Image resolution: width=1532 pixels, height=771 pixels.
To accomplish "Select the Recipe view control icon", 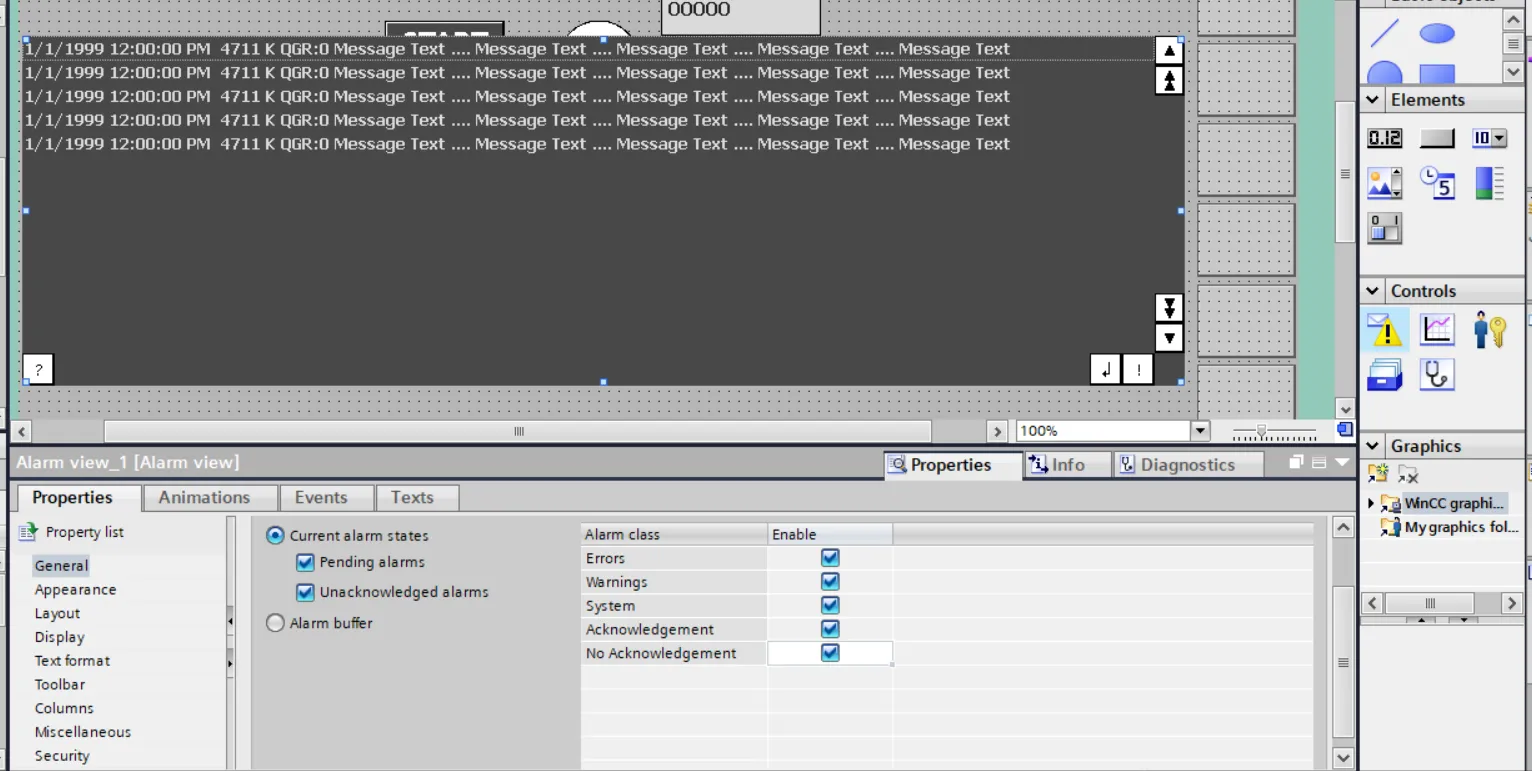I will 1385,375.
